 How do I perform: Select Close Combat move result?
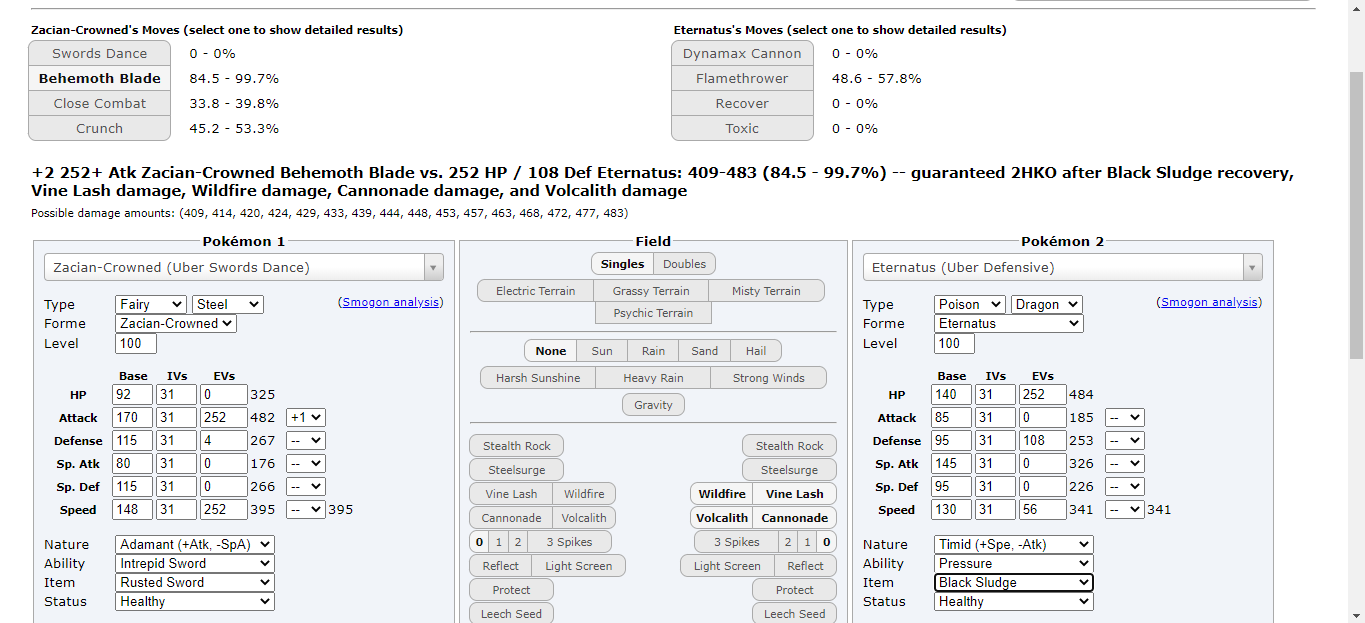(x=100, y=103)
